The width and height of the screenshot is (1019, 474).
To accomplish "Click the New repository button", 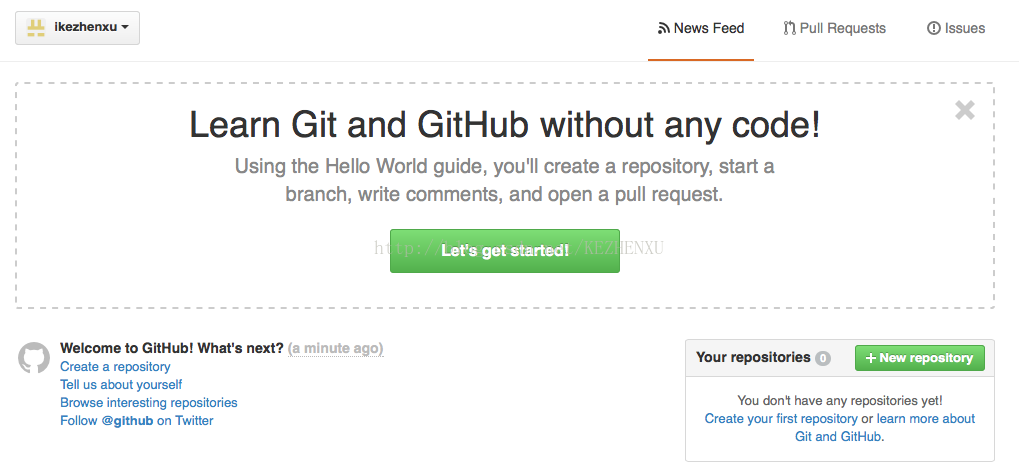I will coord(920,358).
